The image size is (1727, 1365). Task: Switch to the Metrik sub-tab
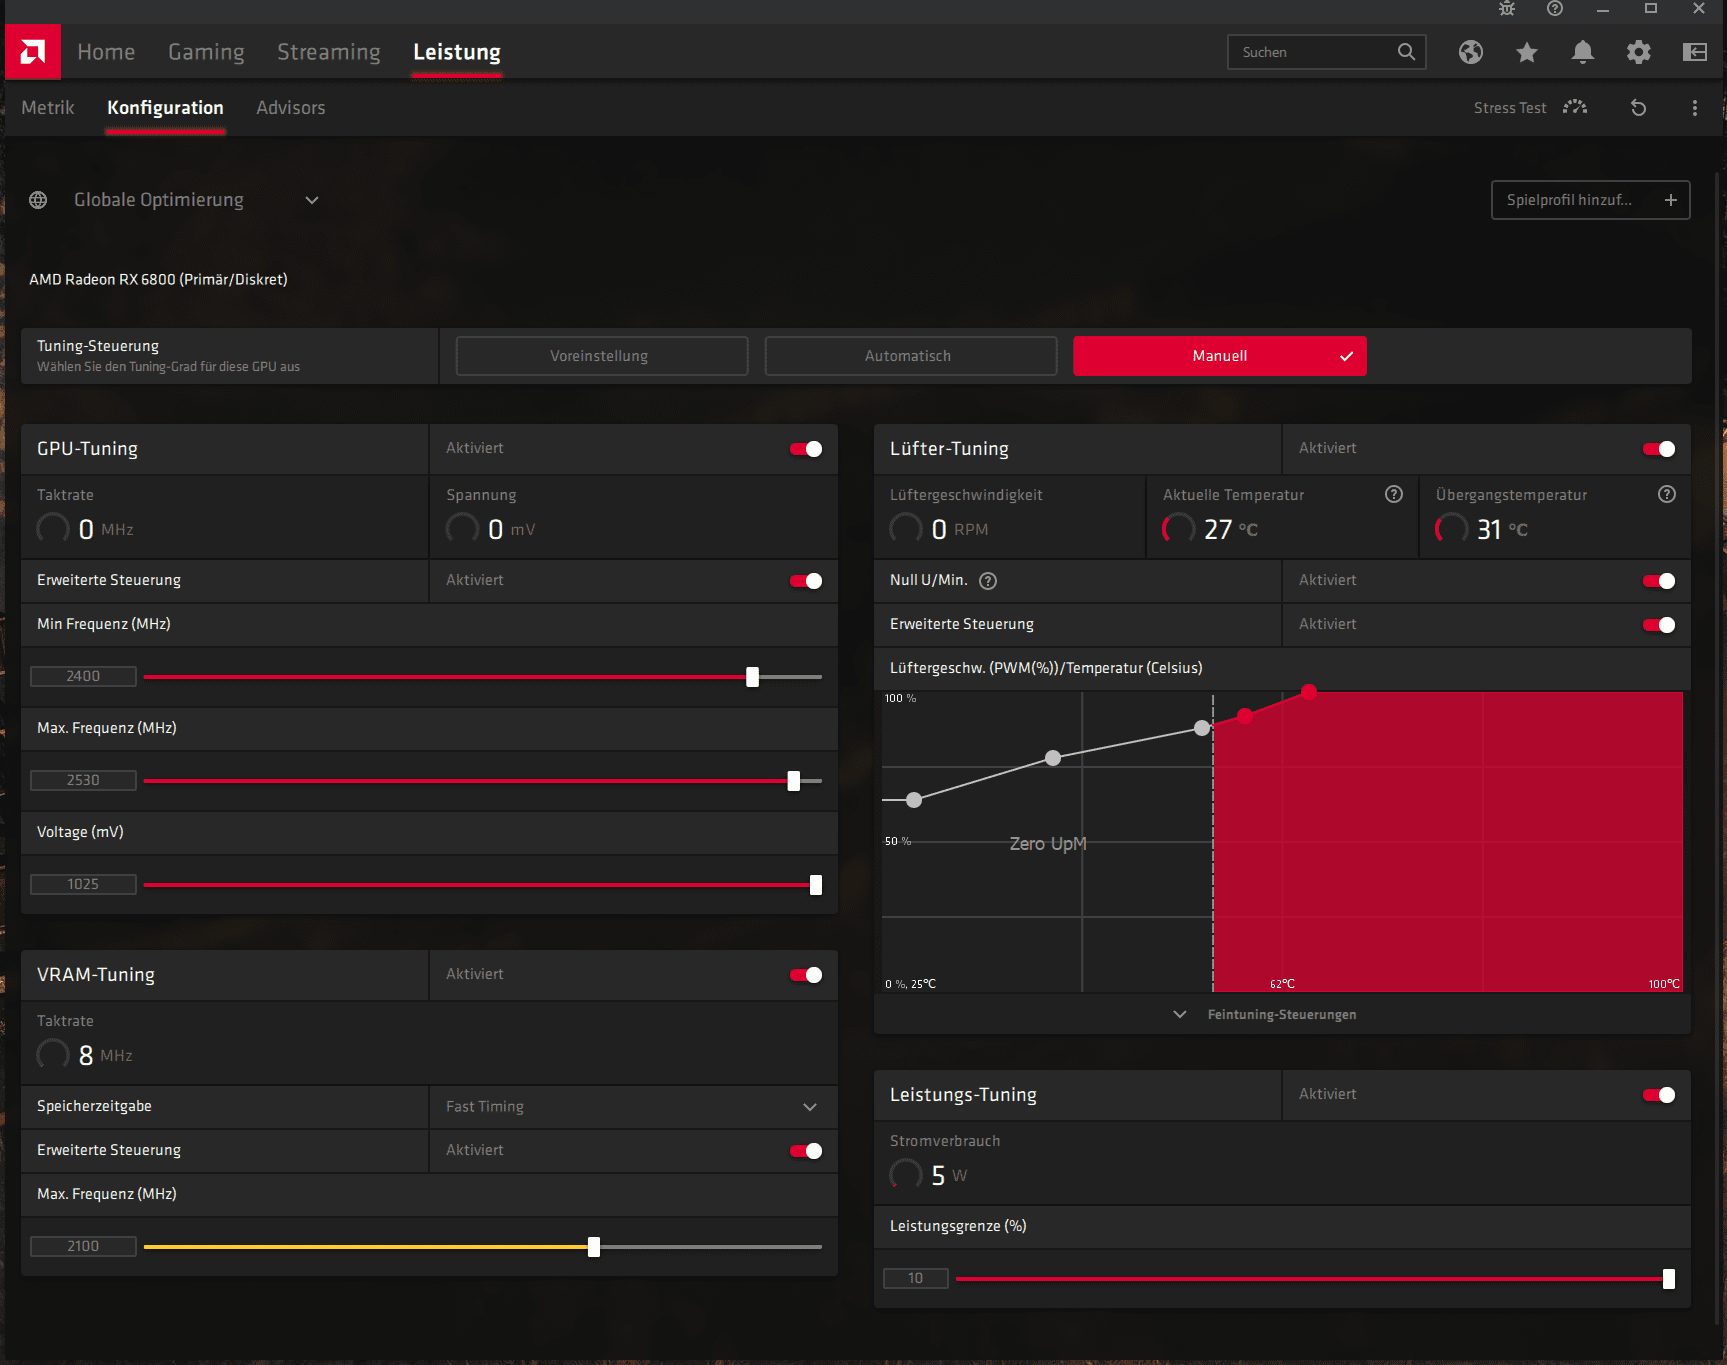coord(48,108)
